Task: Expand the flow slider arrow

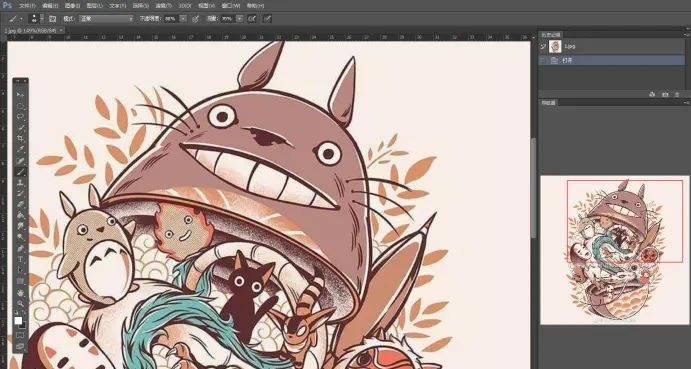Action: (x=239, y=19)
